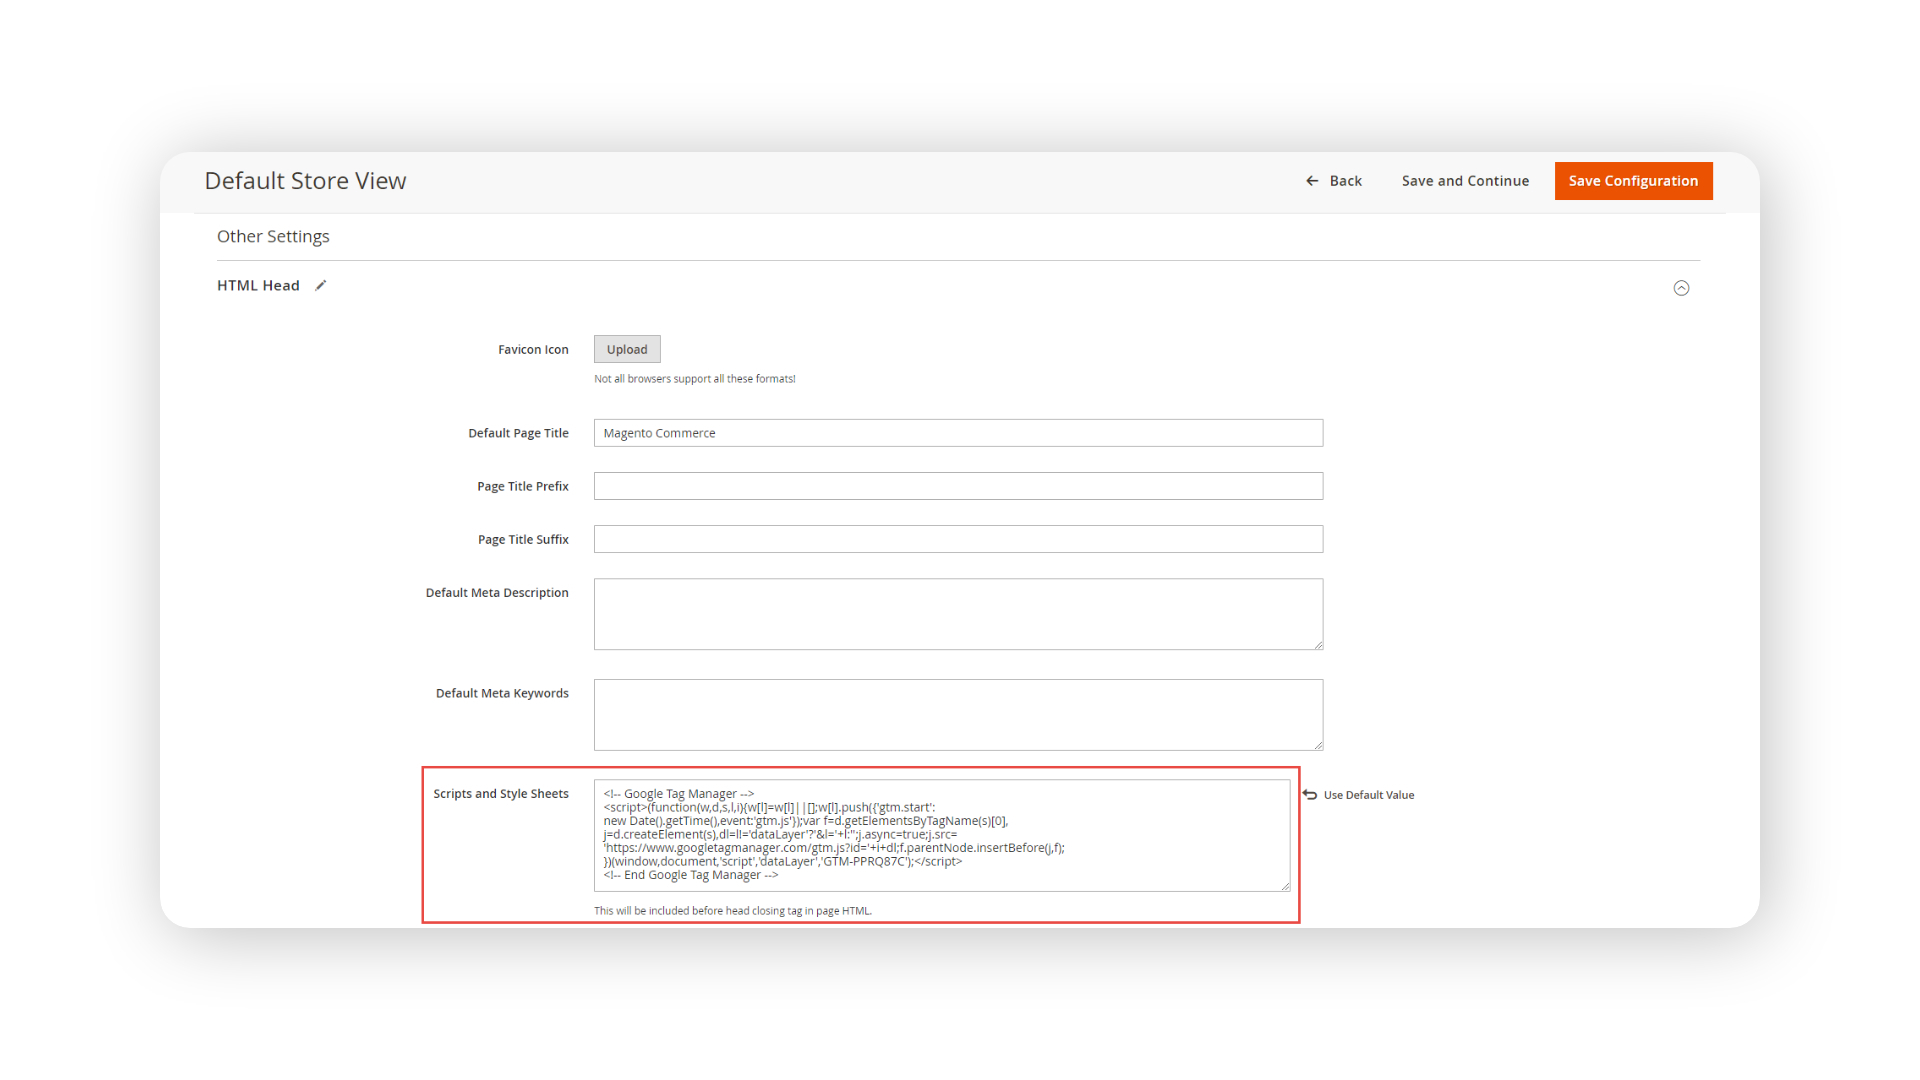
Task: Click the Page Title Prefix label
Action: (523, 486)
